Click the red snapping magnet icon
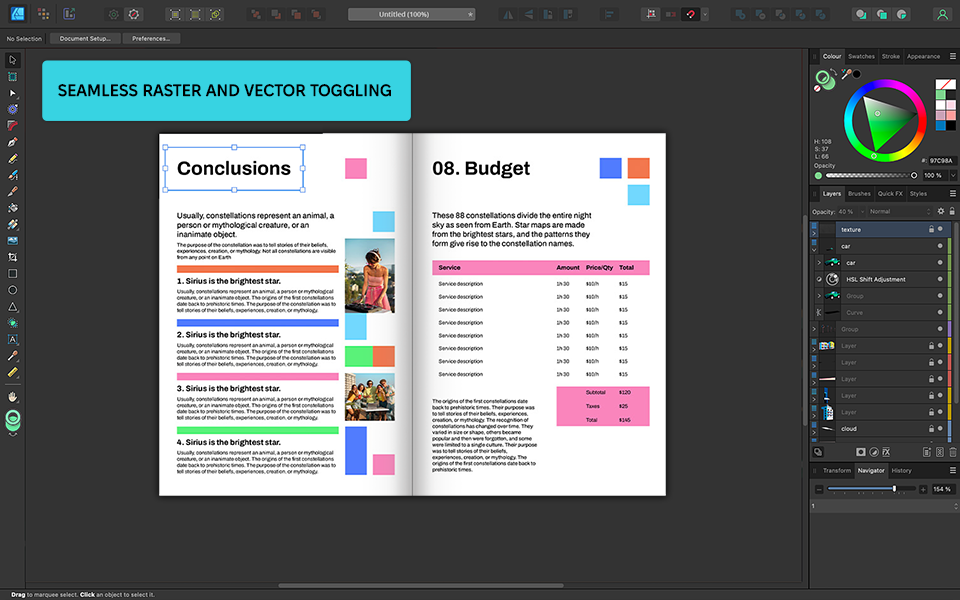Viewport: 960px width, 600px height. click(691, 14)
